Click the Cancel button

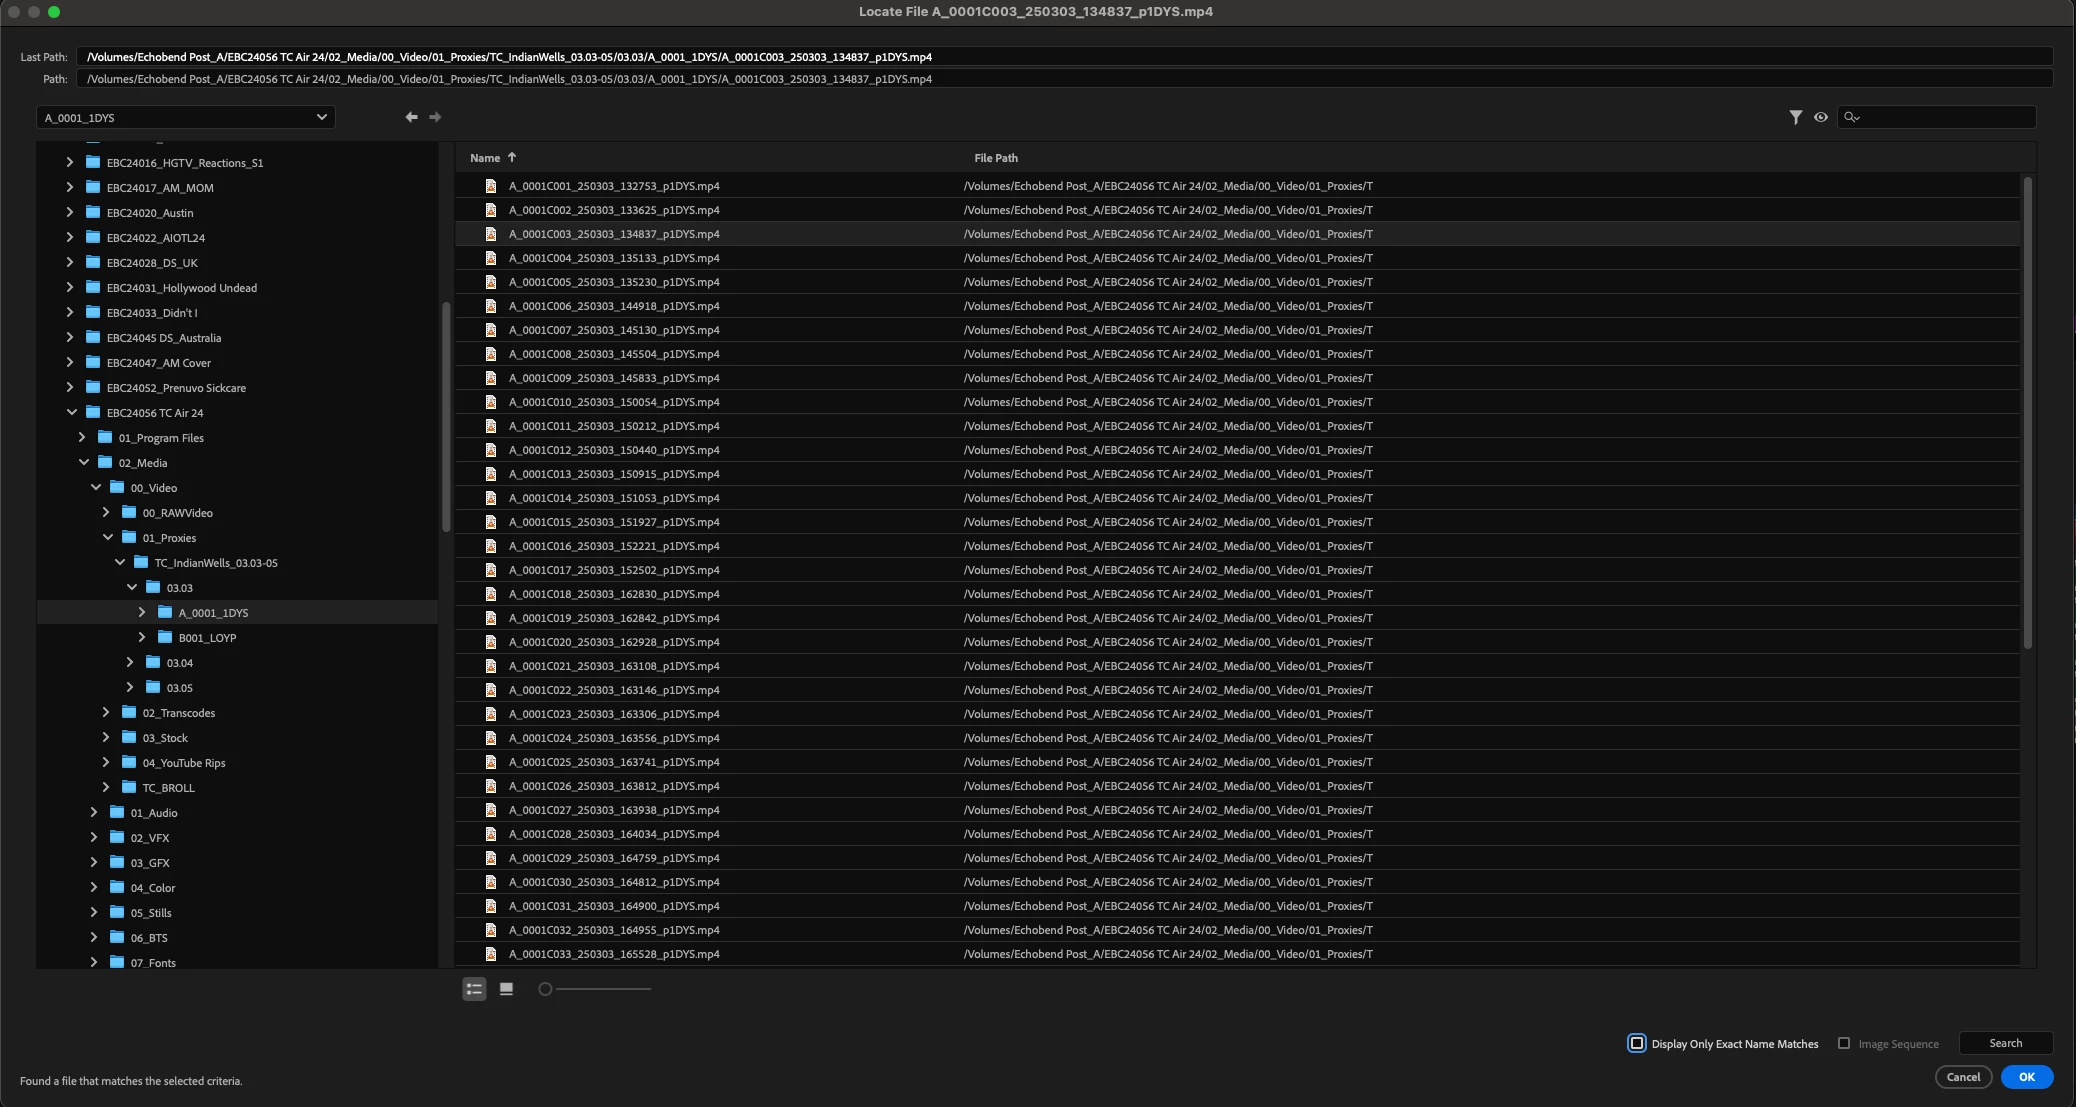(1963, 1077)
